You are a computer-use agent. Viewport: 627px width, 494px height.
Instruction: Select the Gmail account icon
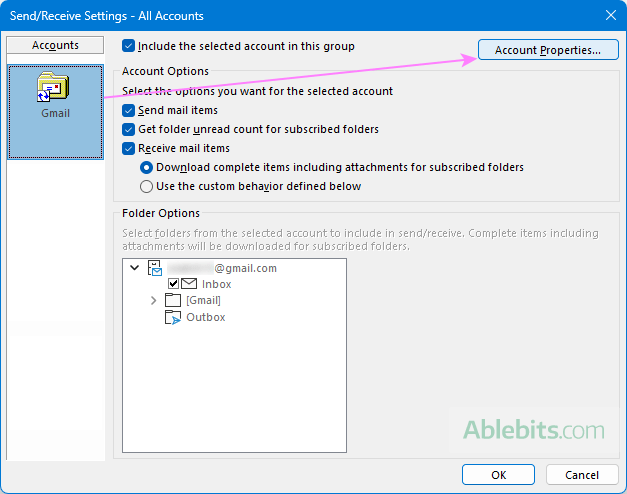click(x=53, y=86)
